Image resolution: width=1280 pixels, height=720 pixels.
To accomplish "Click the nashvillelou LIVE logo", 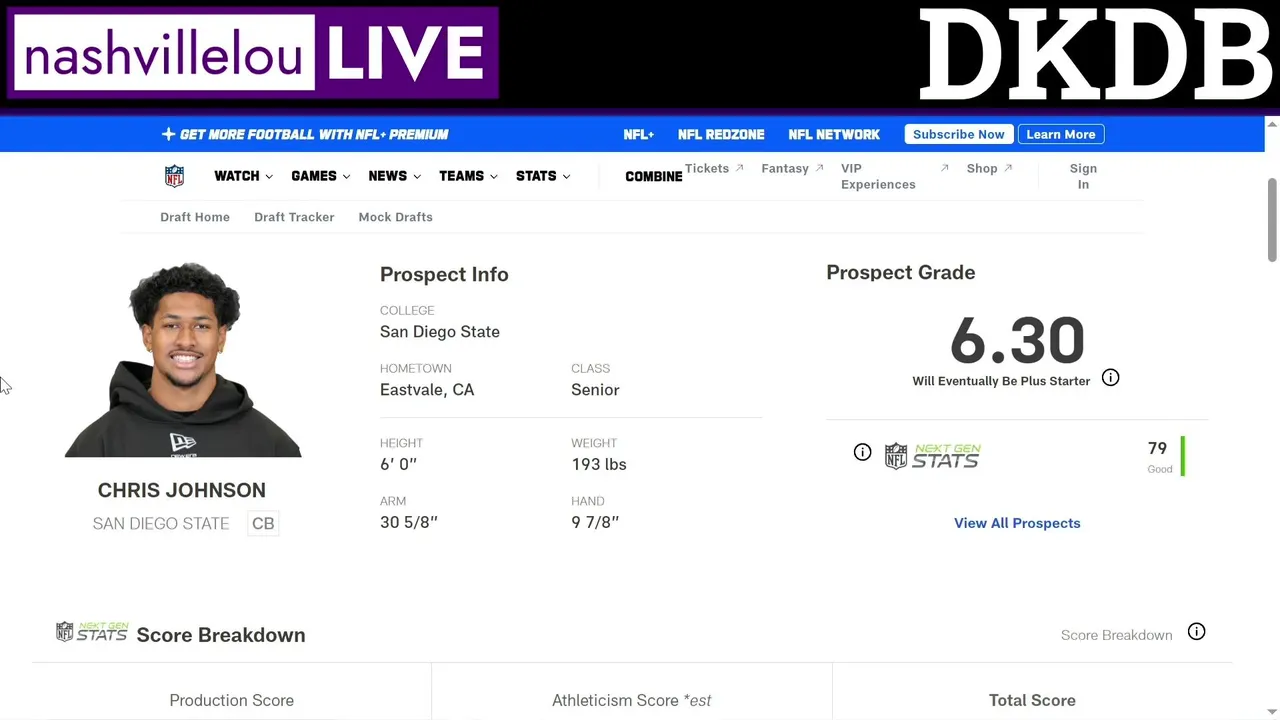I will pyautogui.click(x=254, y=54).
